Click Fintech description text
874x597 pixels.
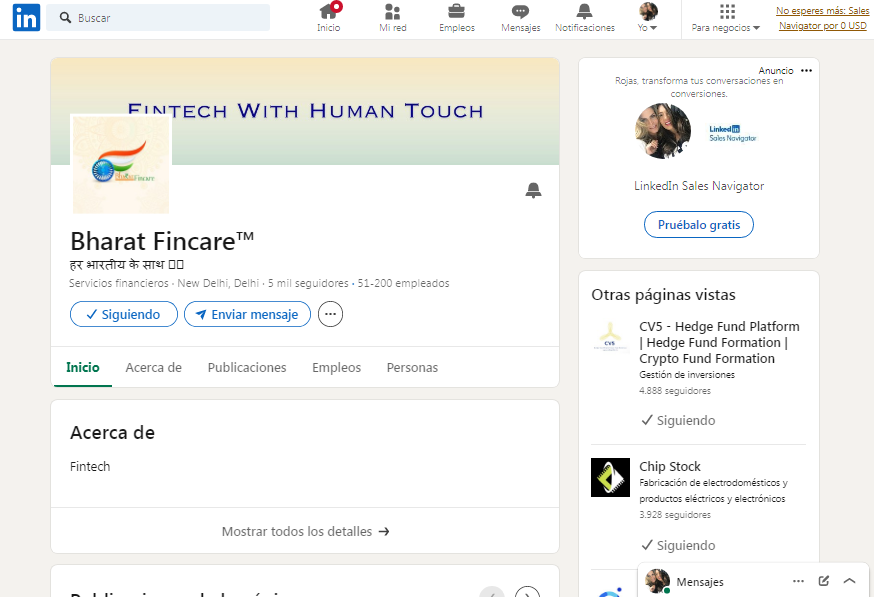point(90,467)
